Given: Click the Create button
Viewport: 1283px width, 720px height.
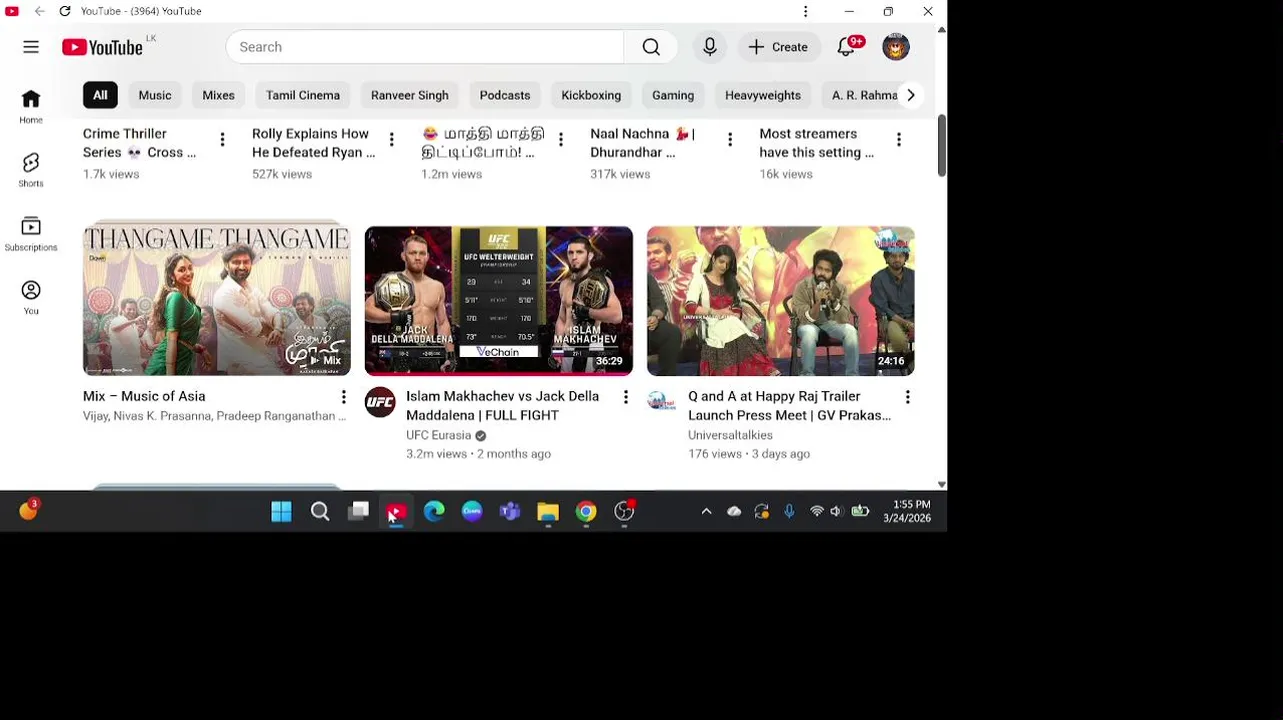Looking at the screenshot, I should (778, 47).
